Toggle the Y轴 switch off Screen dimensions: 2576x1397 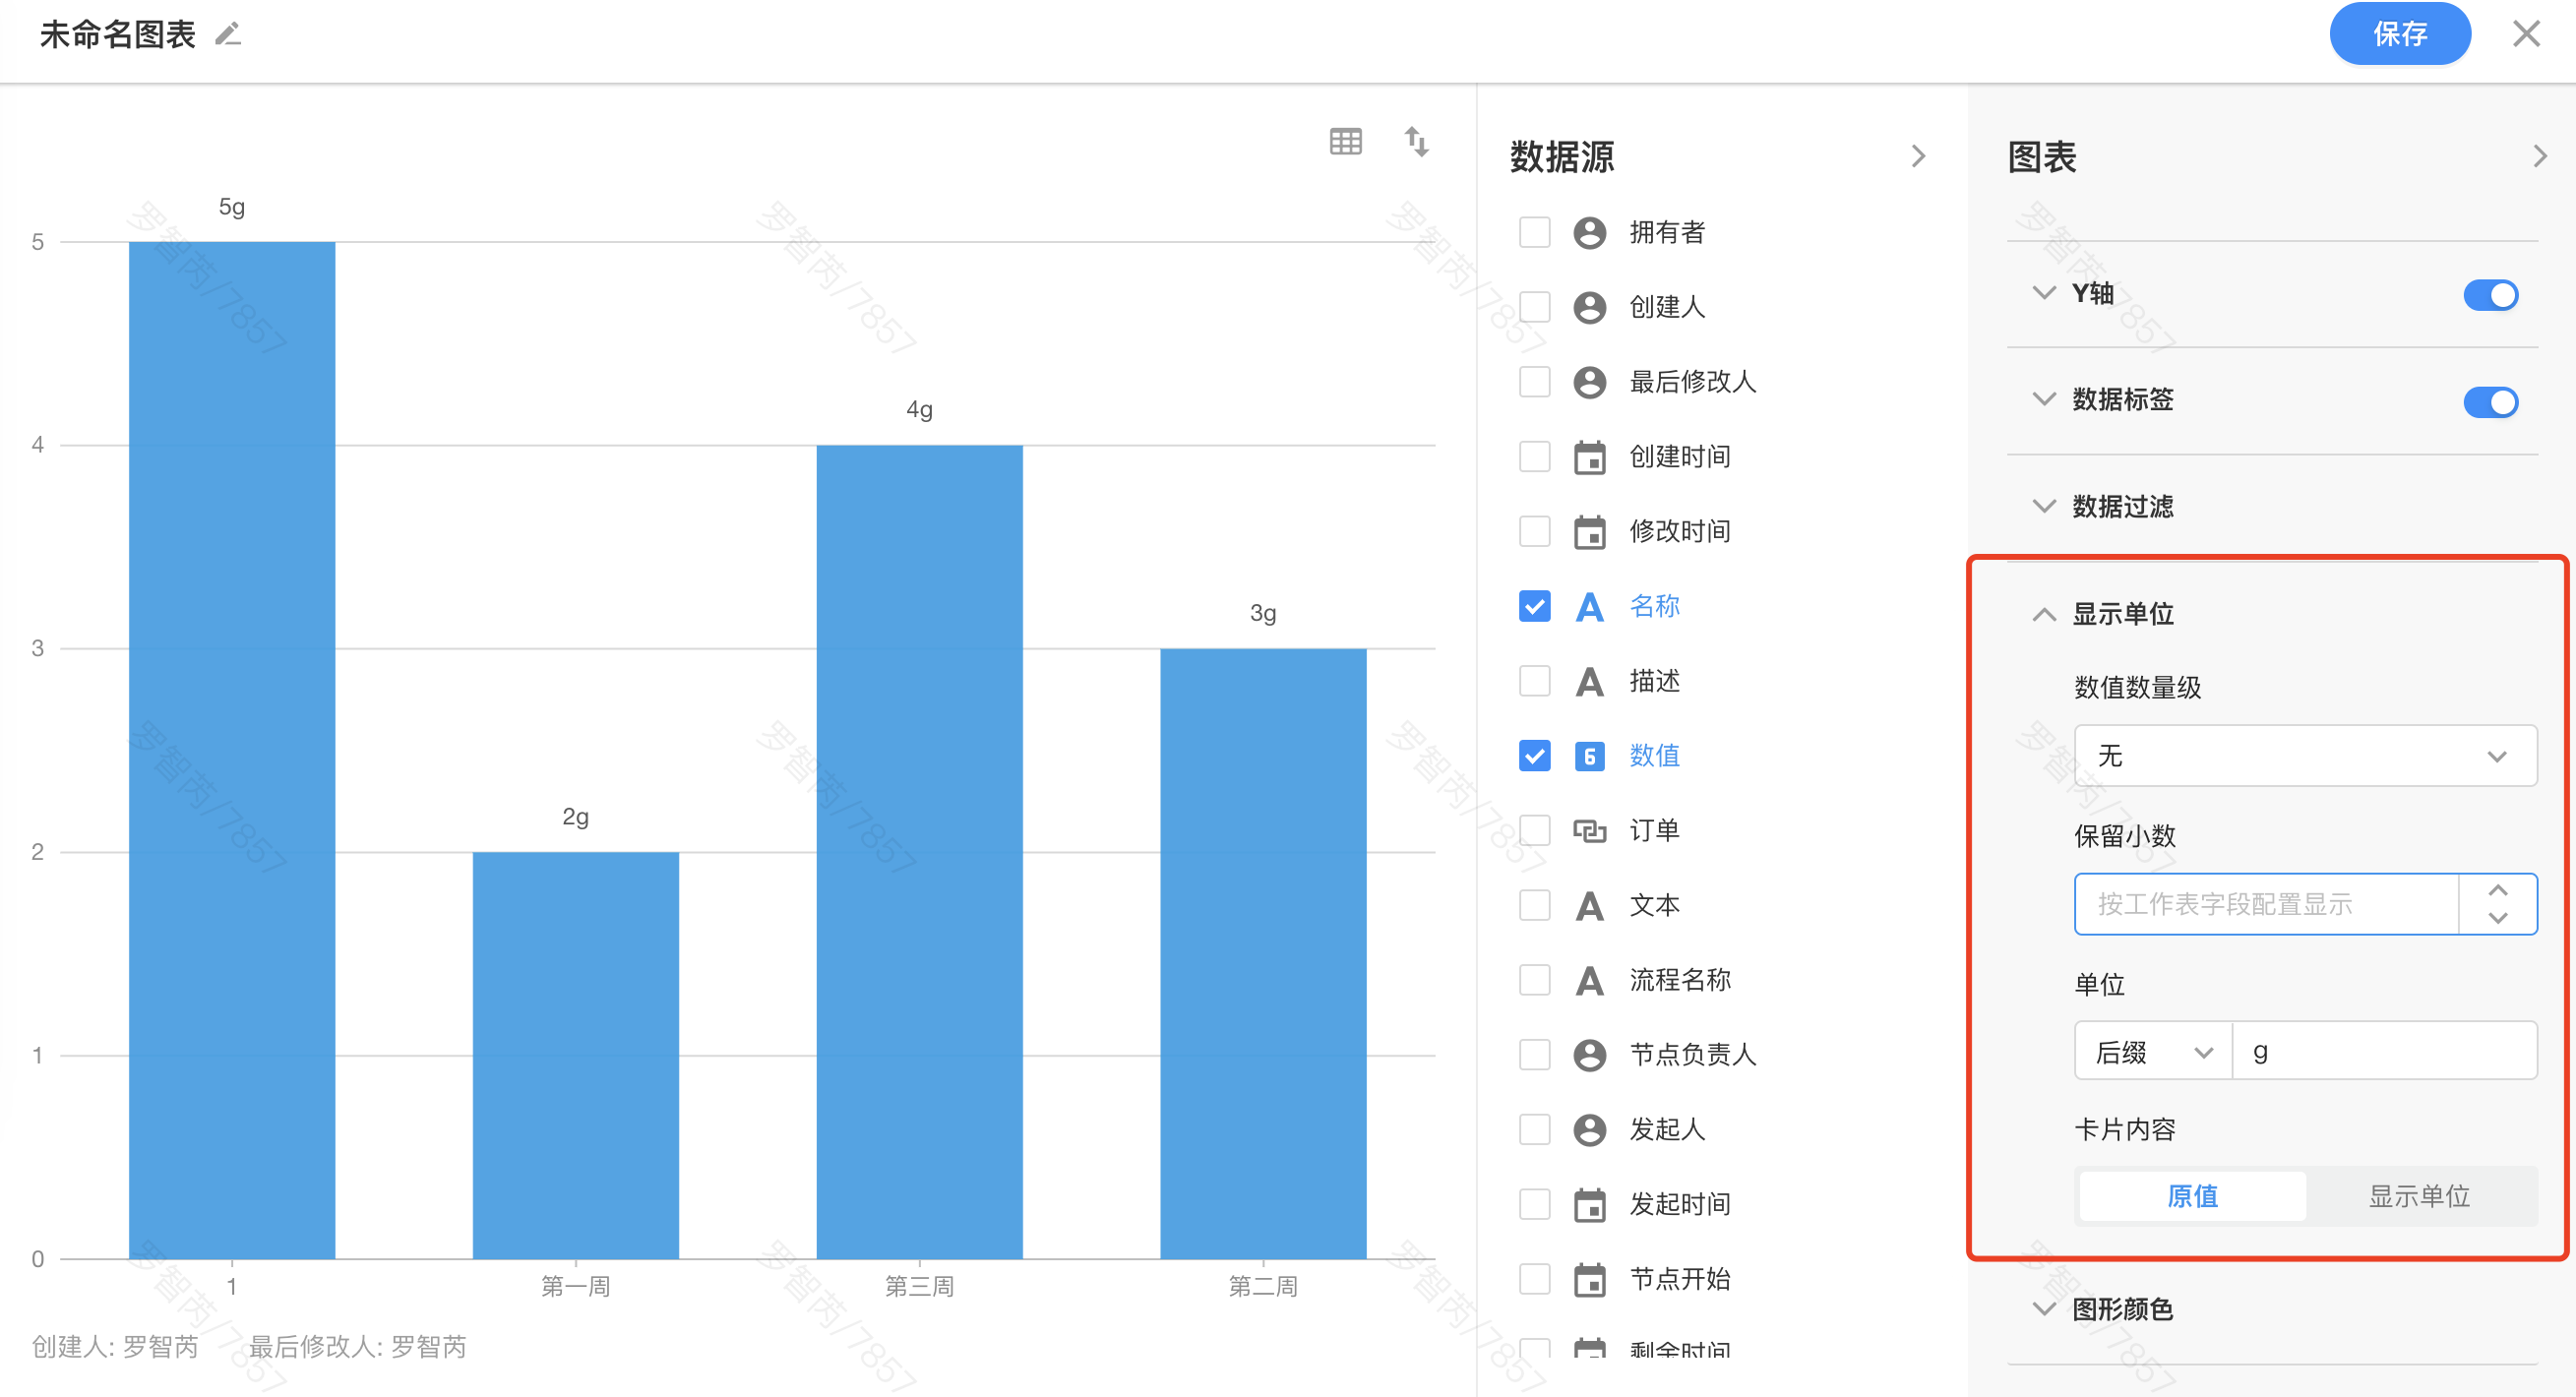tap(2490, 295)
